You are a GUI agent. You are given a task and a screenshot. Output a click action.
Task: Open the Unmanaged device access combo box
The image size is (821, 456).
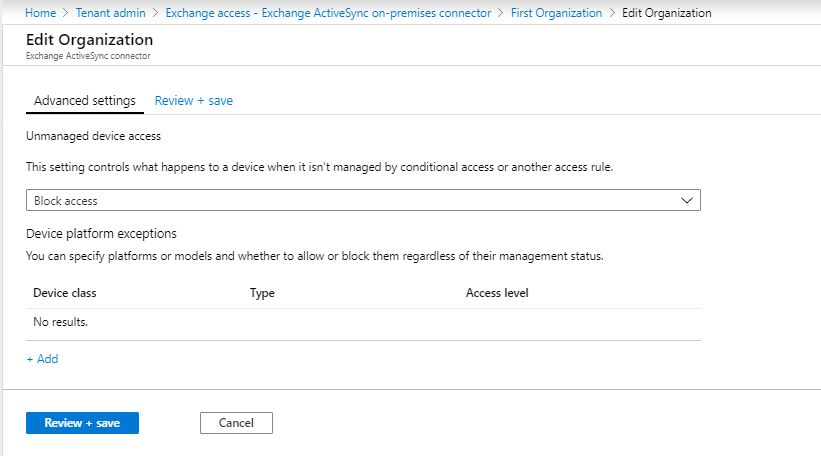(x=362, y=200)
